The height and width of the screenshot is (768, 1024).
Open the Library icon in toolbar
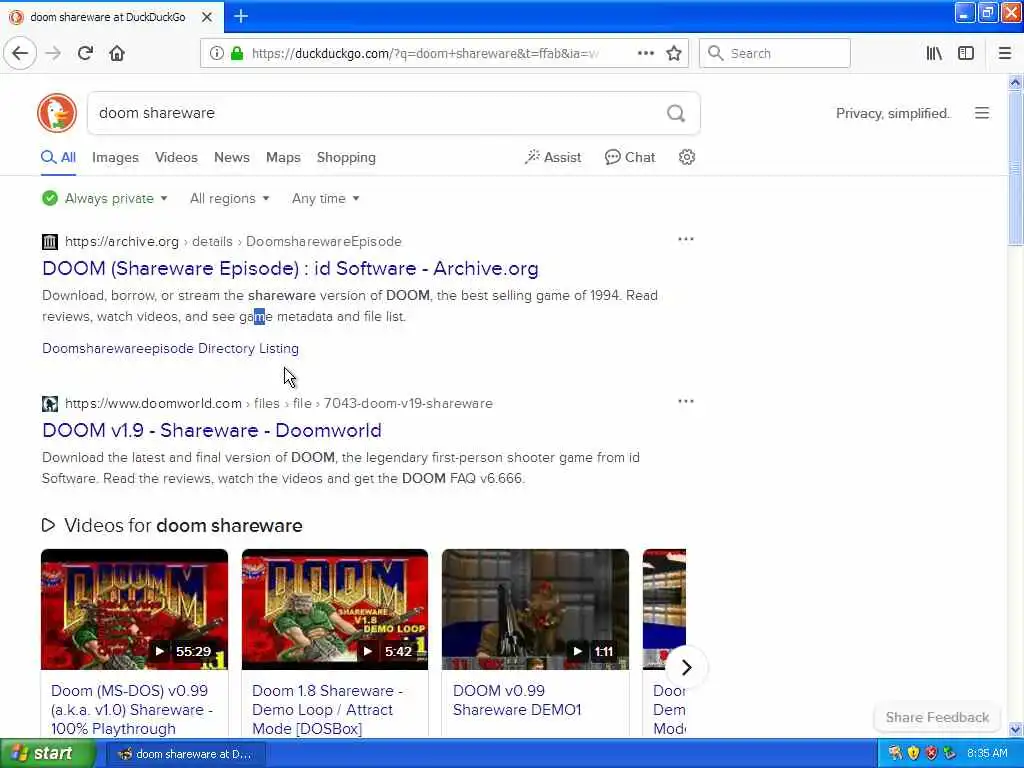934,54
